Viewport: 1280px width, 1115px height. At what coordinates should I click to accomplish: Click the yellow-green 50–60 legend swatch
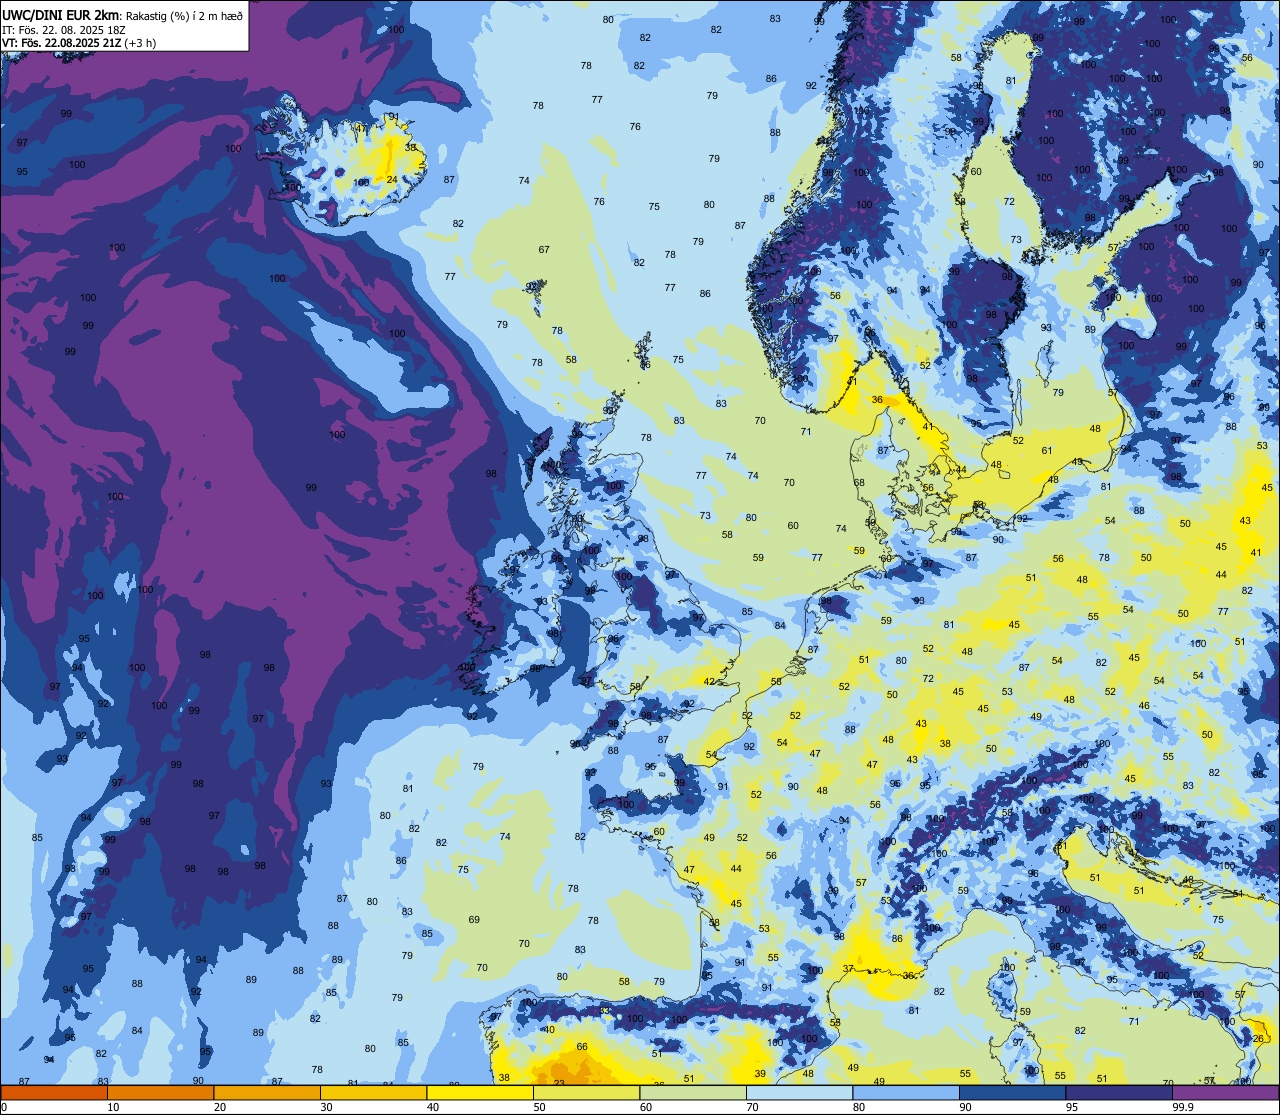point(586,1092)
